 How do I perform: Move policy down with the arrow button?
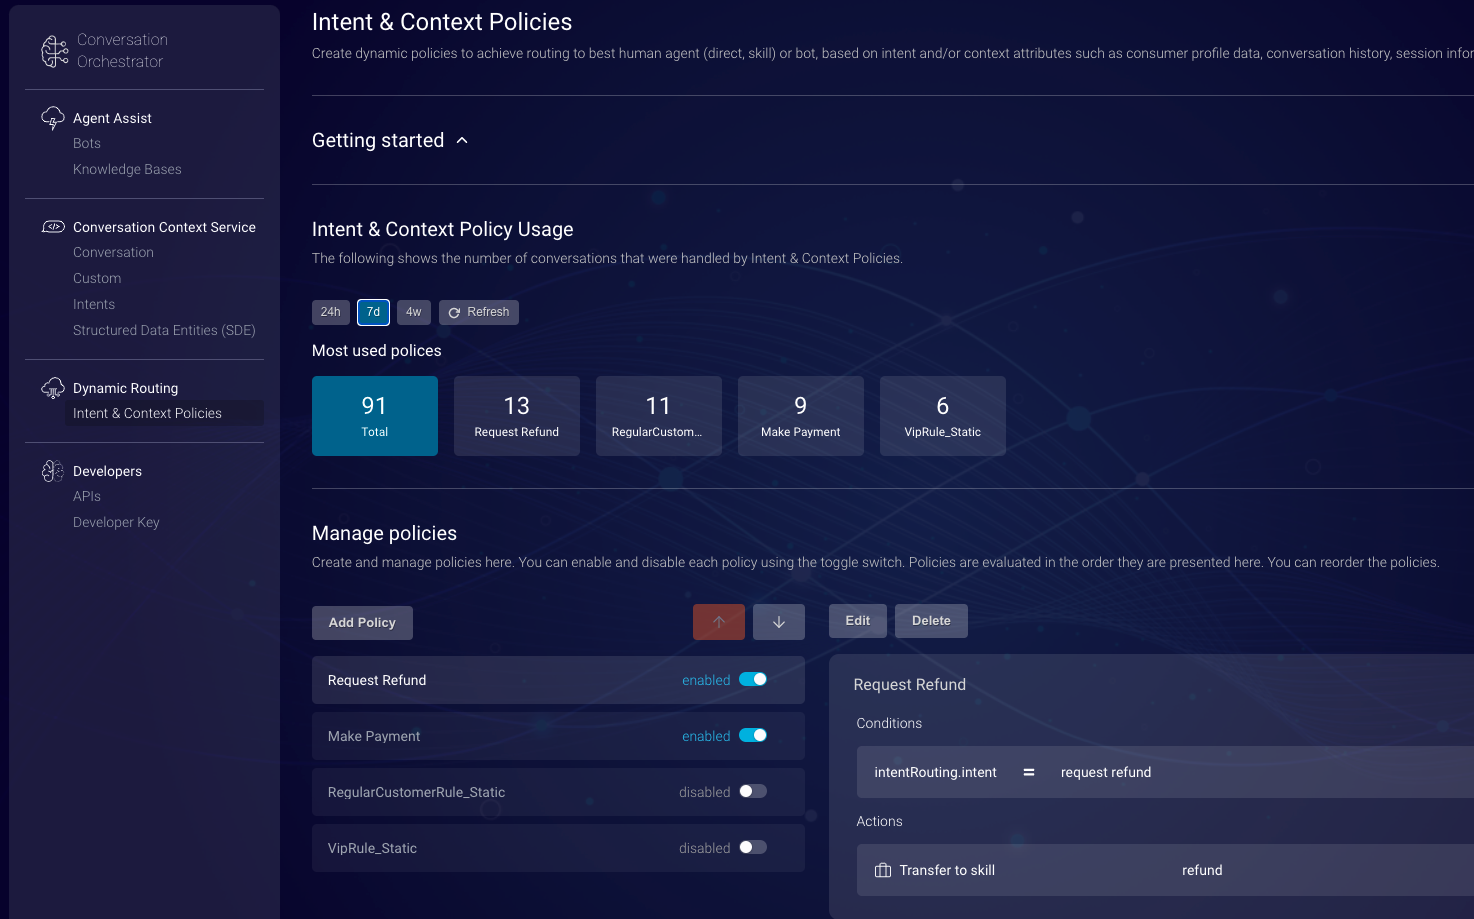tap(779, 622)
